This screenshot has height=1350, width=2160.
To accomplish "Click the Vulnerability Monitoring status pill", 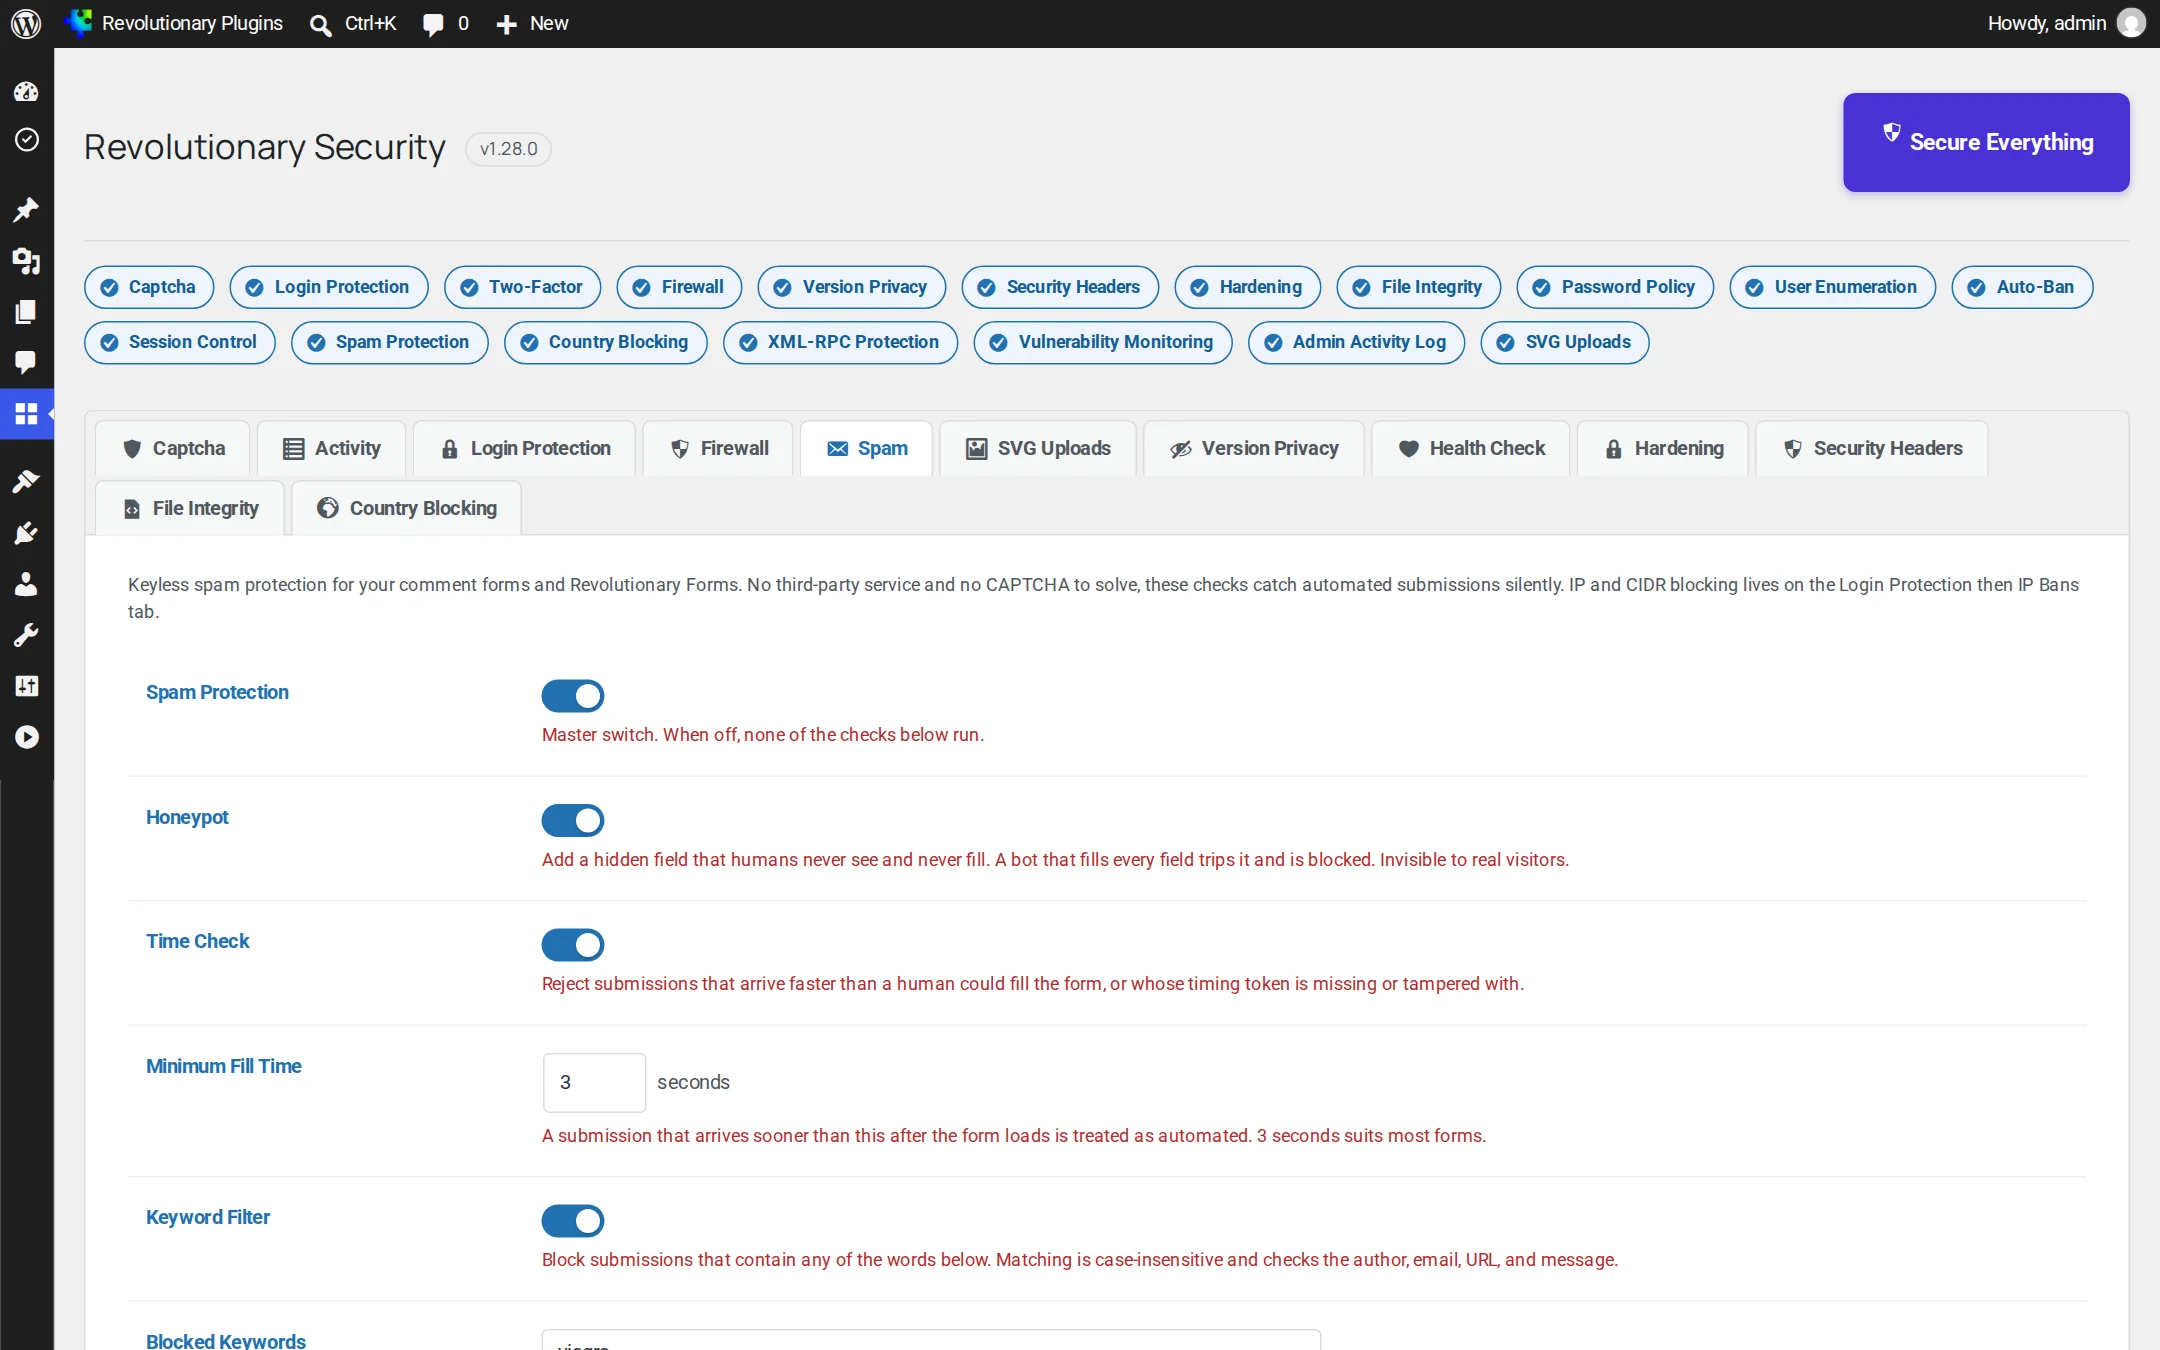I will click(1103, 342).
